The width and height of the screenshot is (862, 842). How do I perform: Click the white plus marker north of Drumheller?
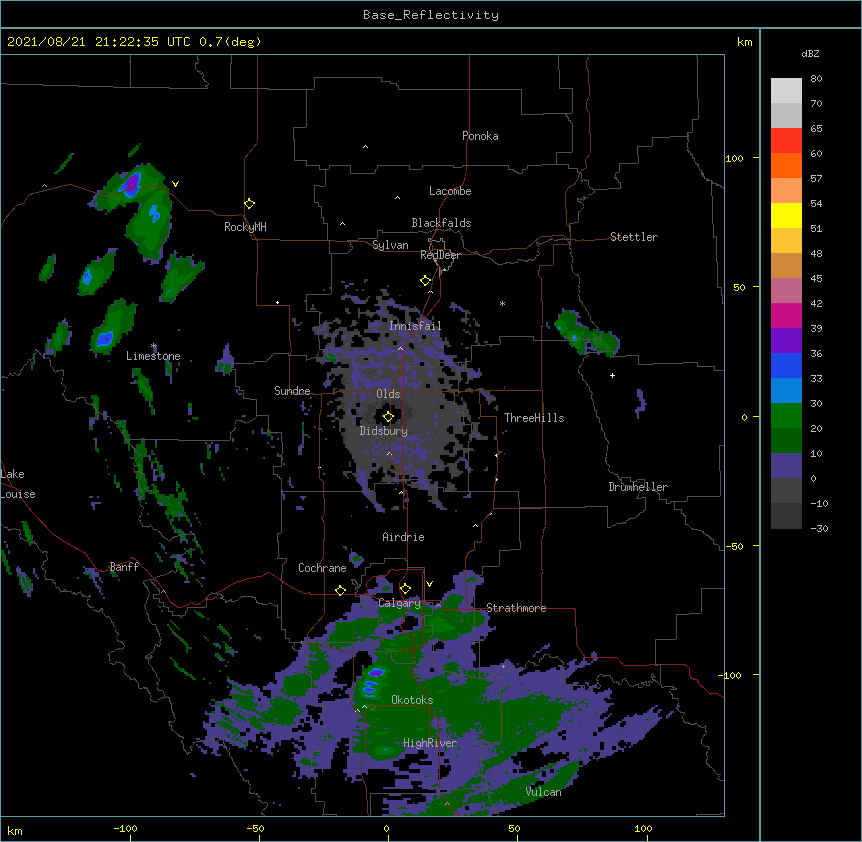(612, 375)
